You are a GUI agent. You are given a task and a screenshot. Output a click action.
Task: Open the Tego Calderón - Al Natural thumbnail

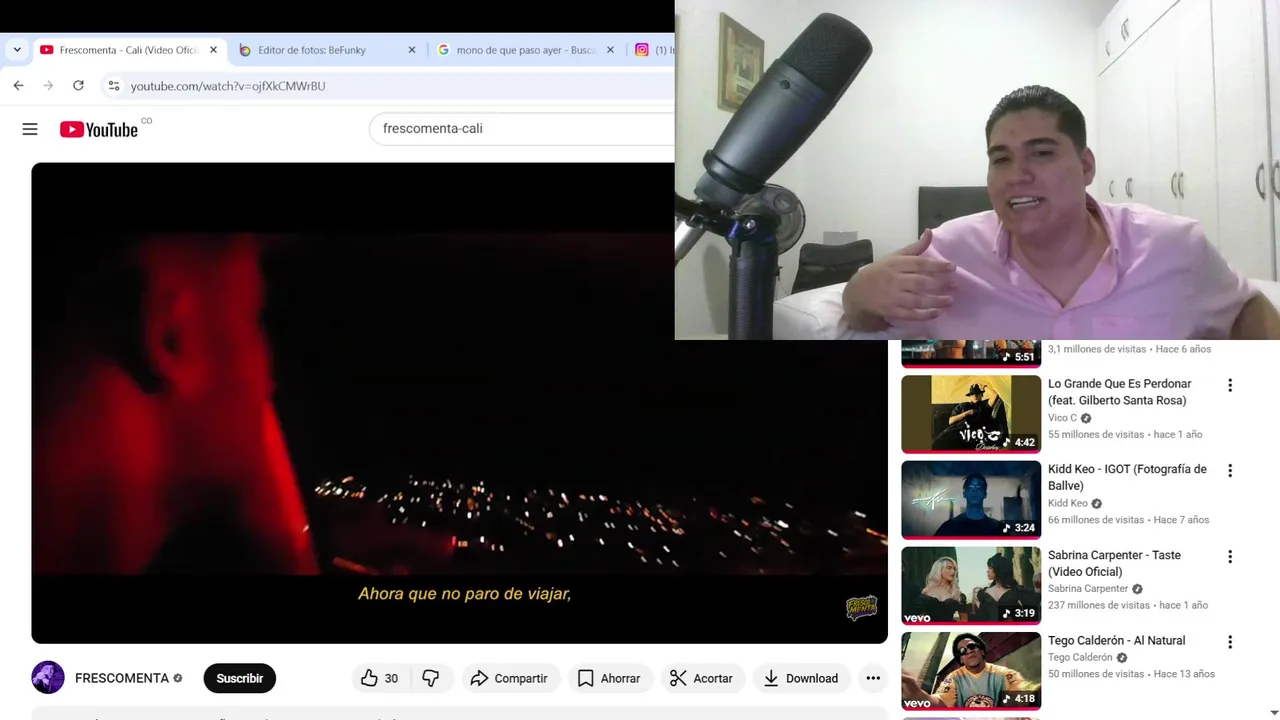pos(971,670)
